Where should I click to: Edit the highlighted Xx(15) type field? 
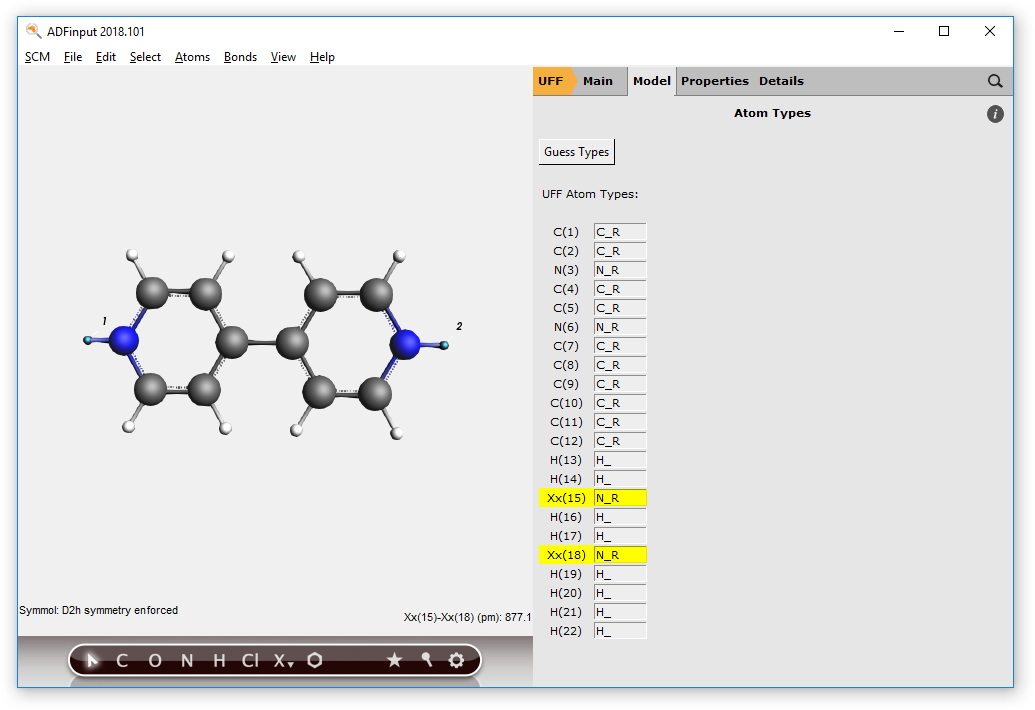(x=620, y=498)
